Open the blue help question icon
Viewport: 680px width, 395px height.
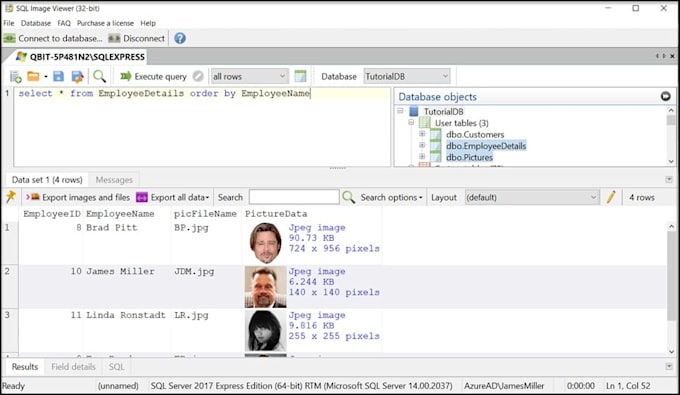pyautogui.click(x=180, y=39)
